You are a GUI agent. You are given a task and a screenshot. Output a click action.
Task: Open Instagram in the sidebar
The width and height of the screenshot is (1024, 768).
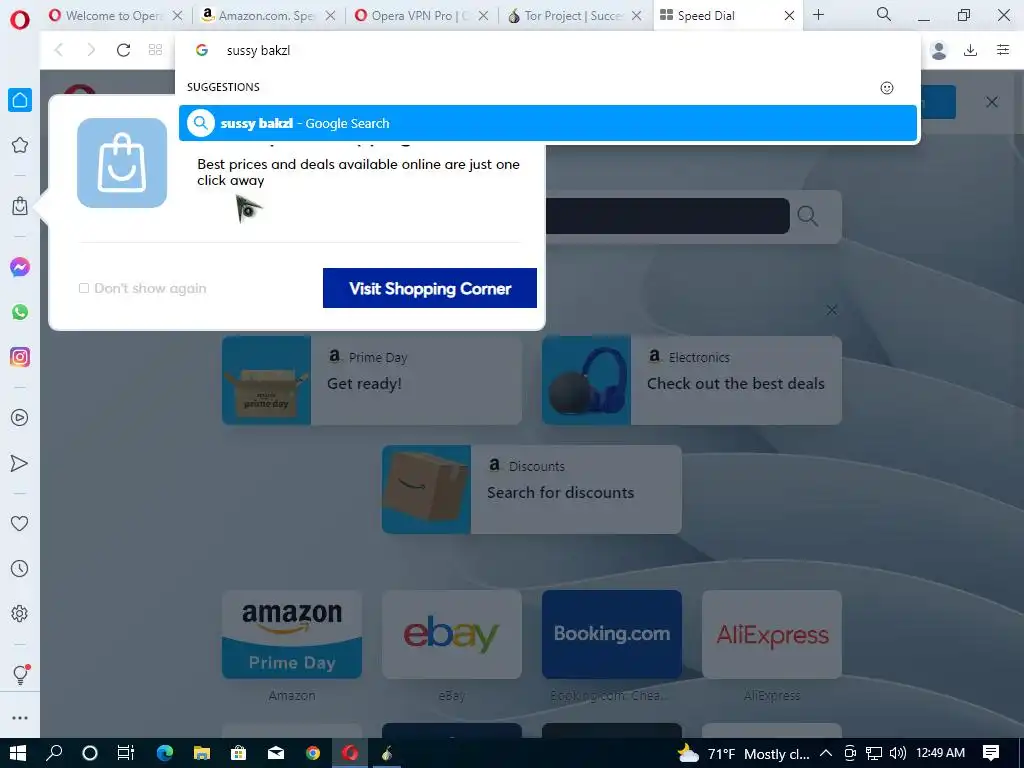click(20, 357)
